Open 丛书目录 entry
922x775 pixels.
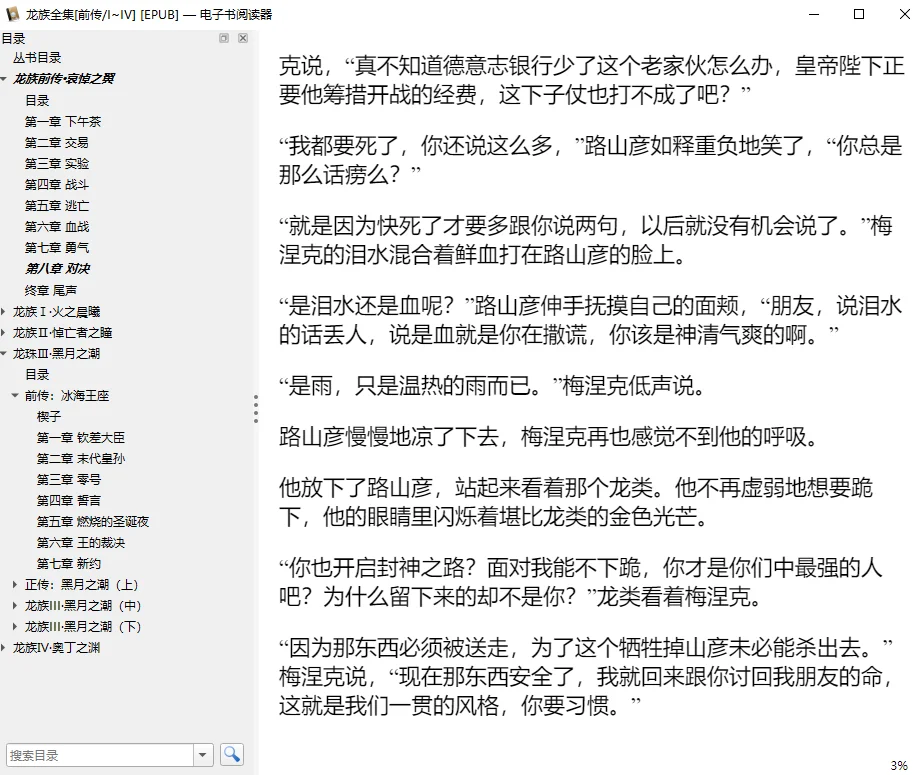(37, 58)
